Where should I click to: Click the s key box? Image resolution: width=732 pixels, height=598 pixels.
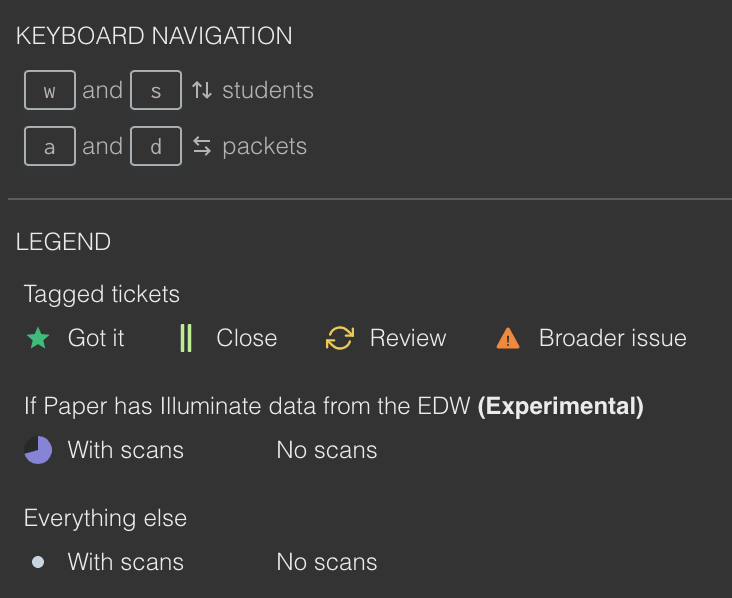point(156,90)
